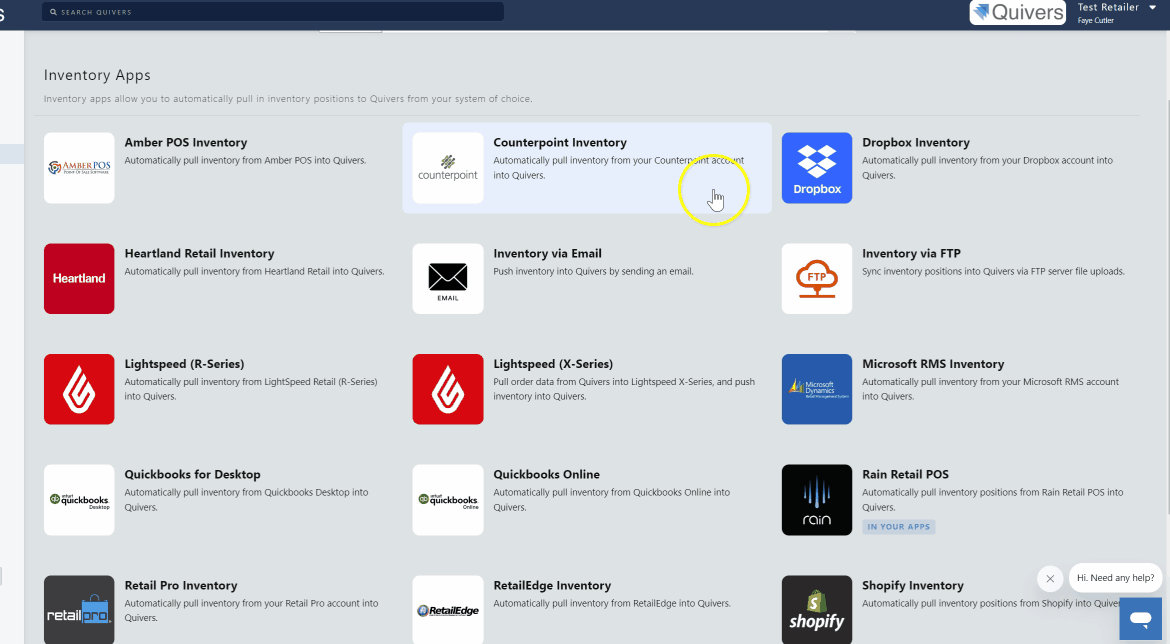The width and height of the screenshot is (1170, 644).
Task: Choose the FTP cloud icon
Action: pyautogui.click(x=817, y=278)
